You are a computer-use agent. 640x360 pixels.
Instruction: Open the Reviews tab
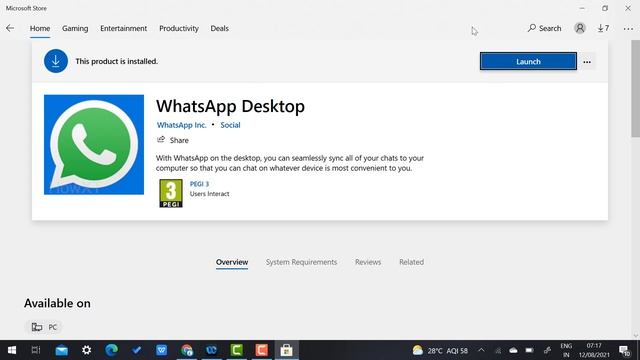click(368, 262)
